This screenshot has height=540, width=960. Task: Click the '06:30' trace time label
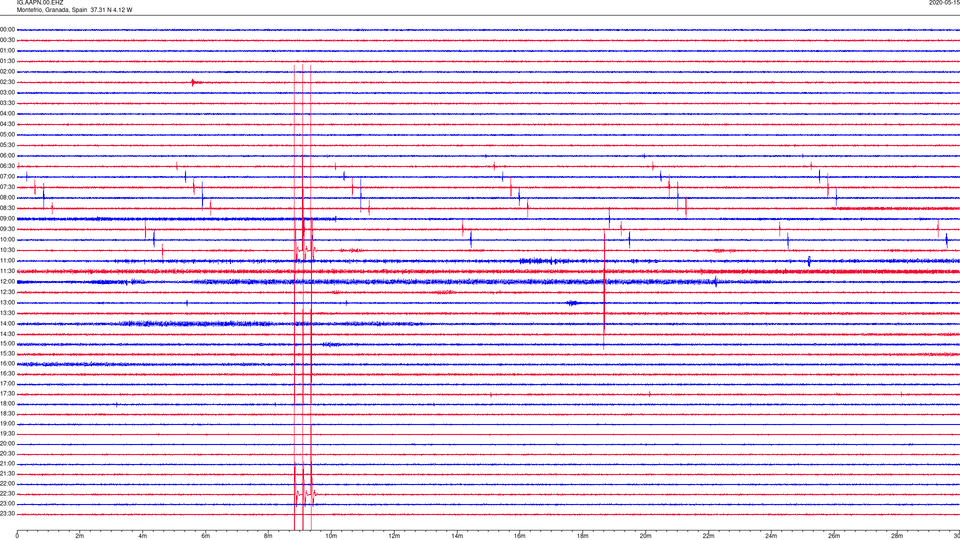point(7,166)
